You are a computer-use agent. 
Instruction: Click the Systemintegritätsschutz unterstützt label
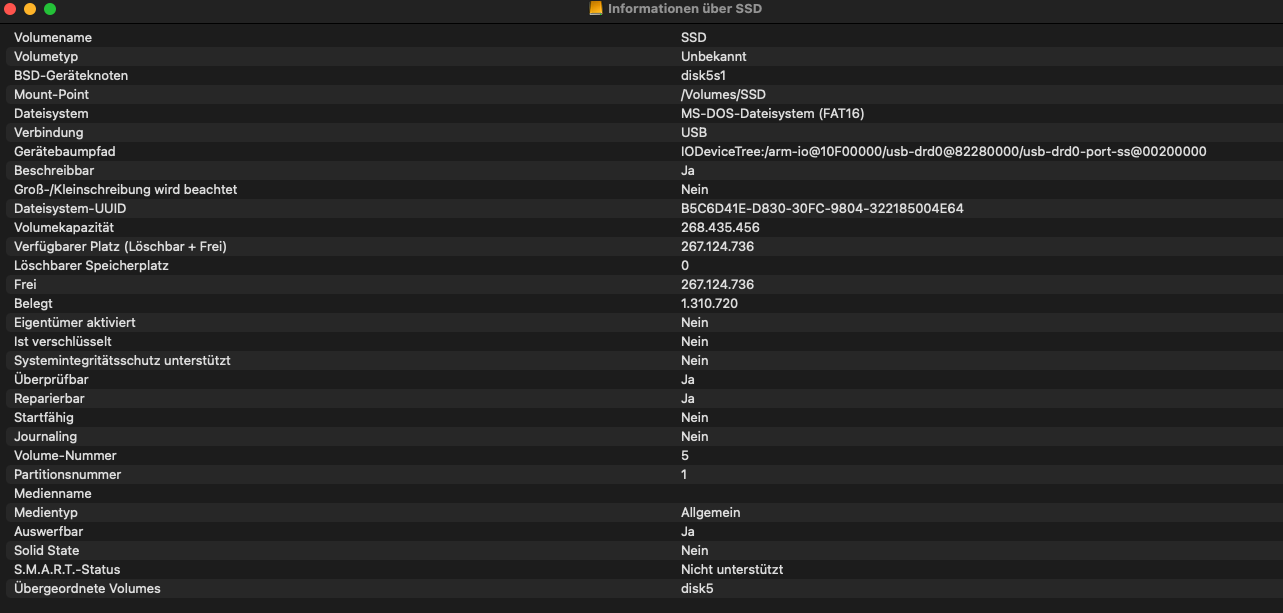[122, 361]
